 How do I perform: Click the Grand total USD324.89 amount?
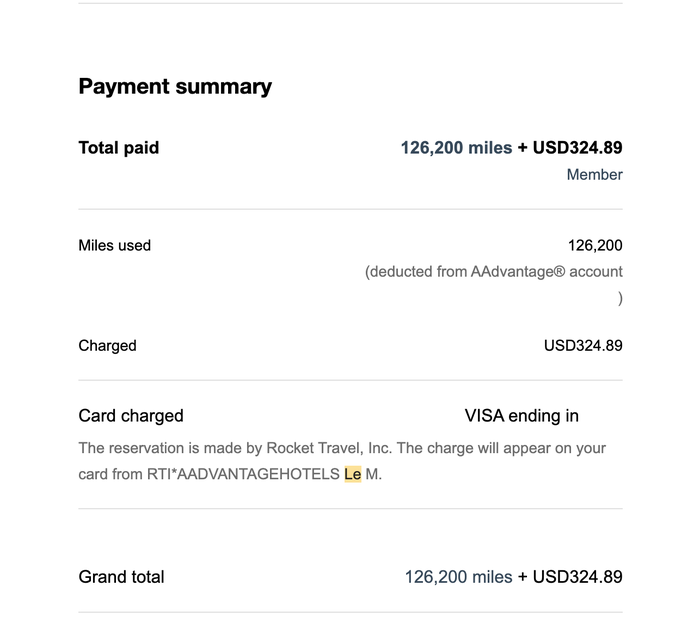pos(577,577)
